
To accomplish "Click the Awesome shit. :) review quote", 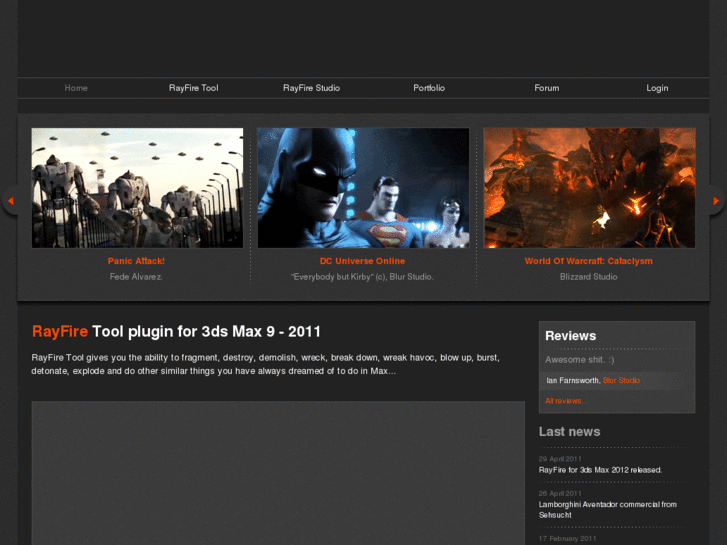I will [580, 359].
